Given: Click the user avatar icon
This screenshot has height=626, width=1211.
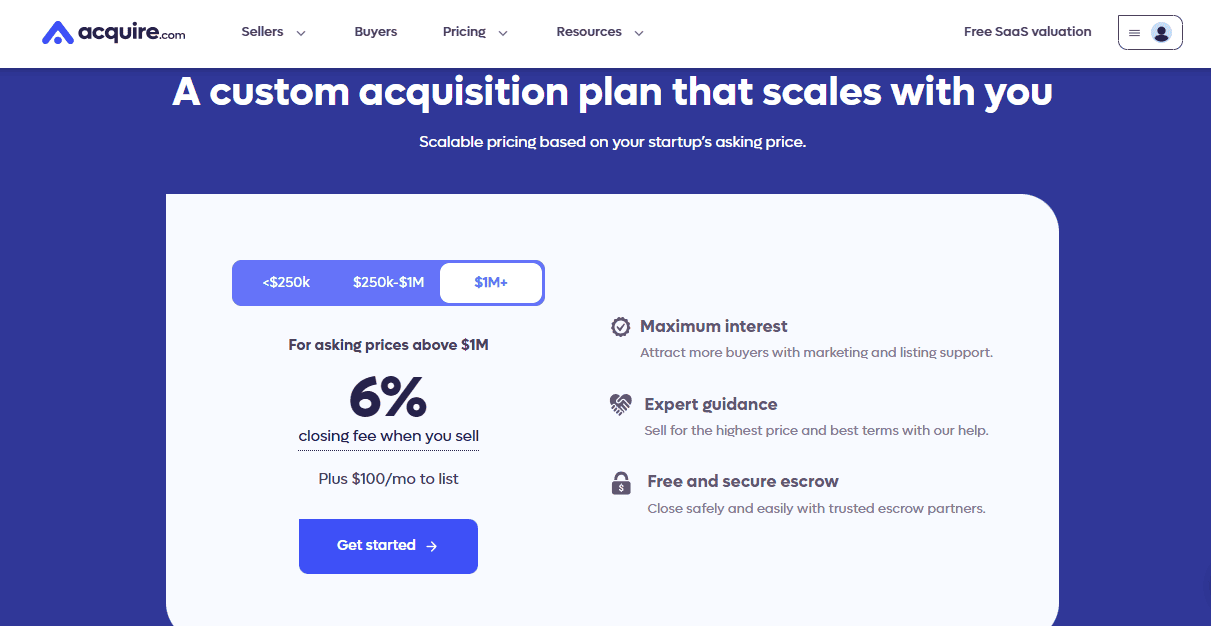Looking at the screenshot, I should click(x=1161, y=32).
